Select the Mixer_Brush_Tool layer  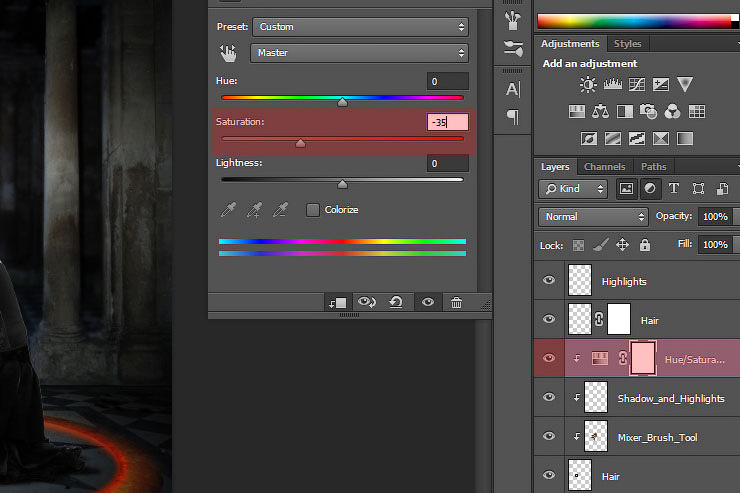point(660,437)
